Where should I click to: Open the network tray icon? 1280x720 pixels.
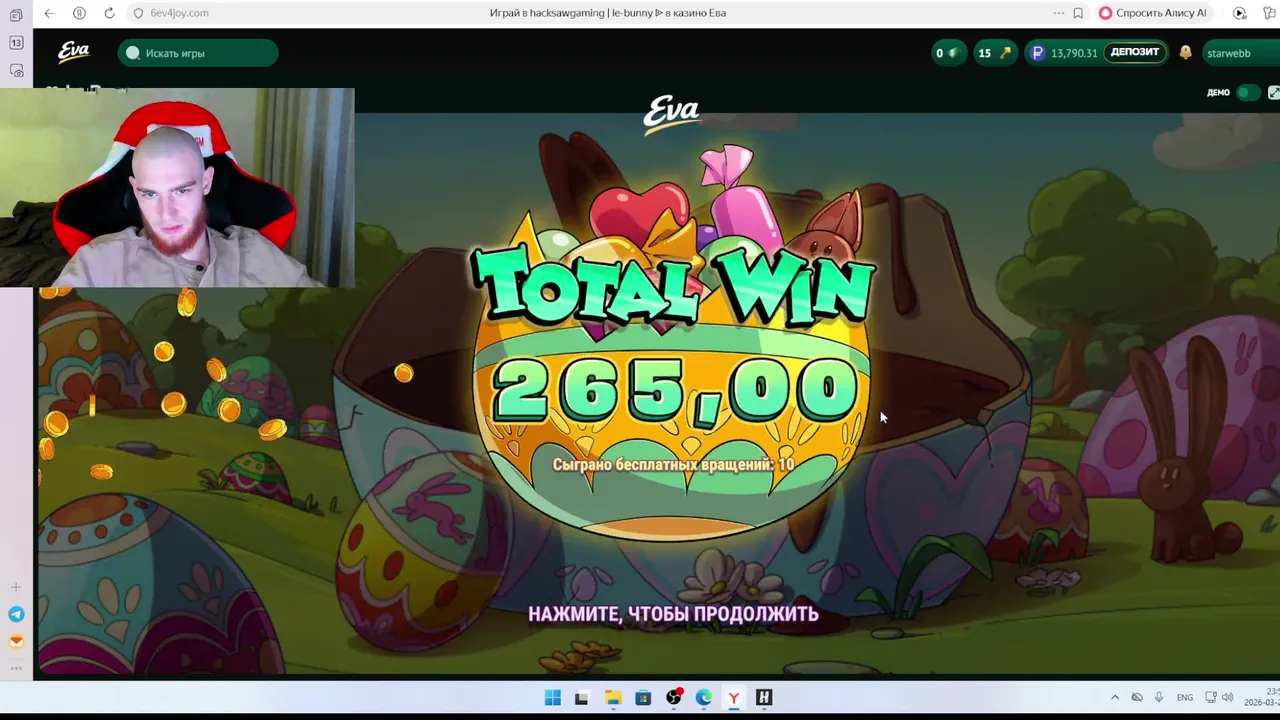tap(1211, 697)
